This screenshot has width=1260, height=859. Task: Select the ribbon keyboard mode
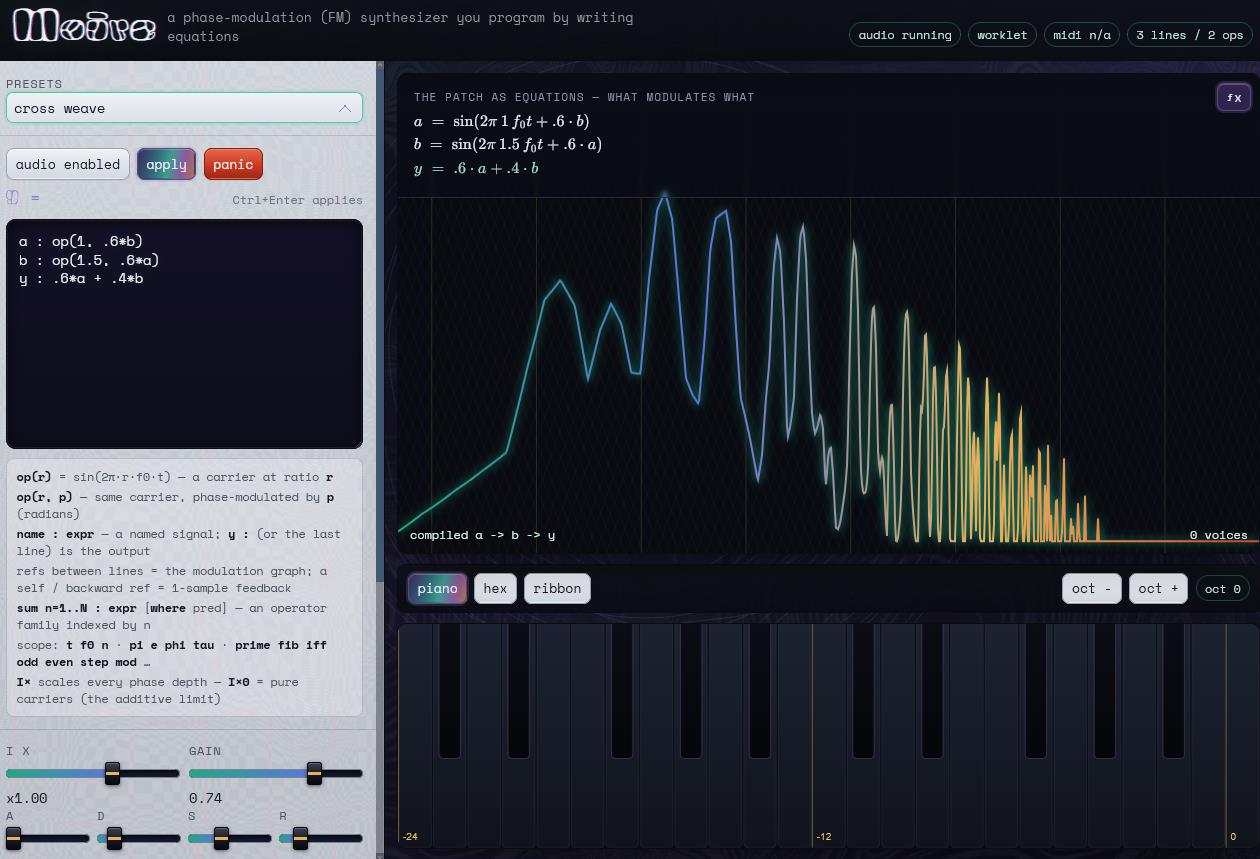click(557, 588)
